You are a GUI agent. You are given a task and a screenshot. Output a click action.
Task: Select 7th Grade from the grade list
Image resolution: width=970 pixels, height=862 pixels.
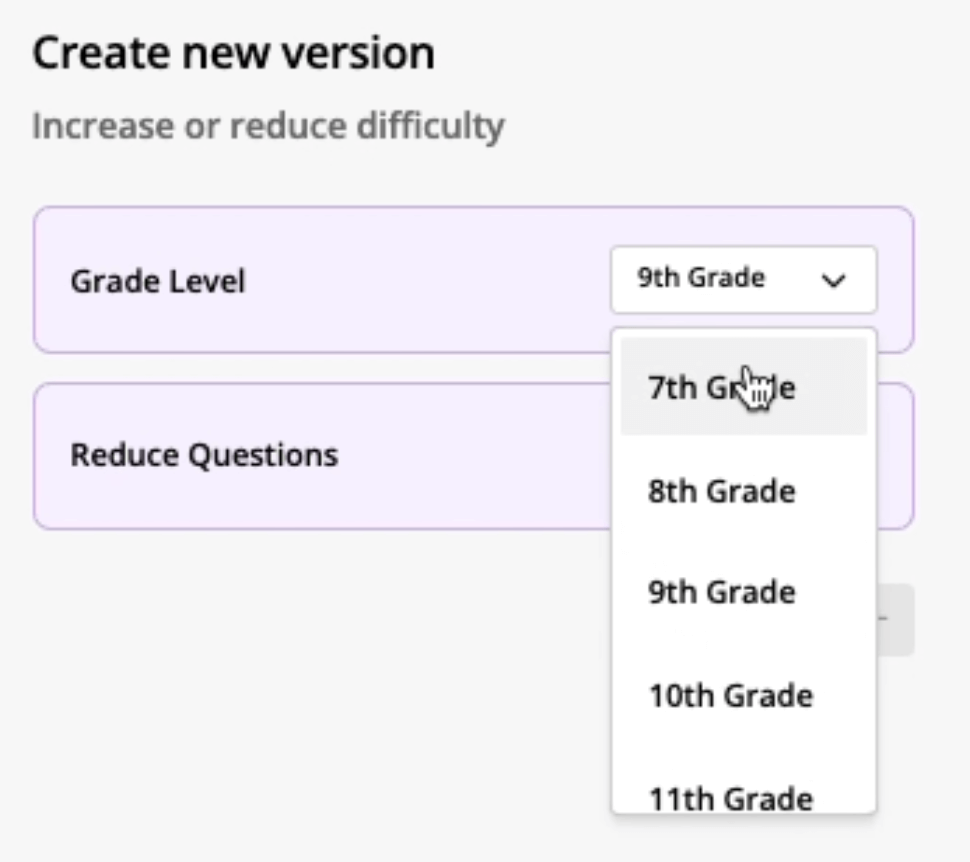pos(722,387)
